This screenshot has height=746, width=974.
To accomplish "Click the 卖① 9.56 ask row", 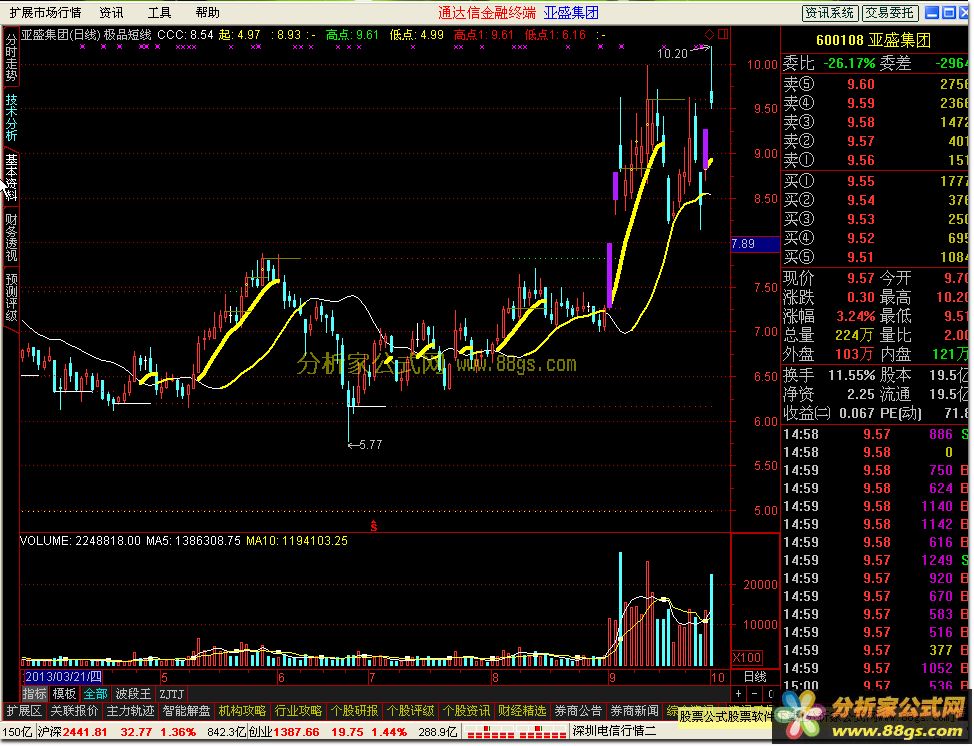I will click(875, 160).
